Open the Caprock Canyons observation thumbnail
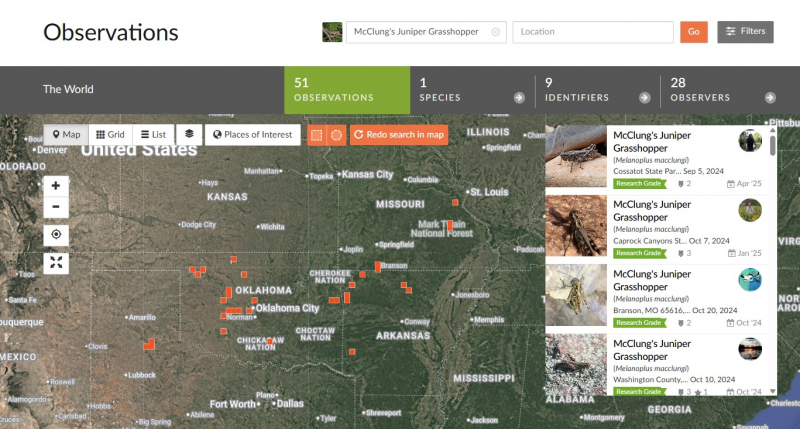 [576, 225]
